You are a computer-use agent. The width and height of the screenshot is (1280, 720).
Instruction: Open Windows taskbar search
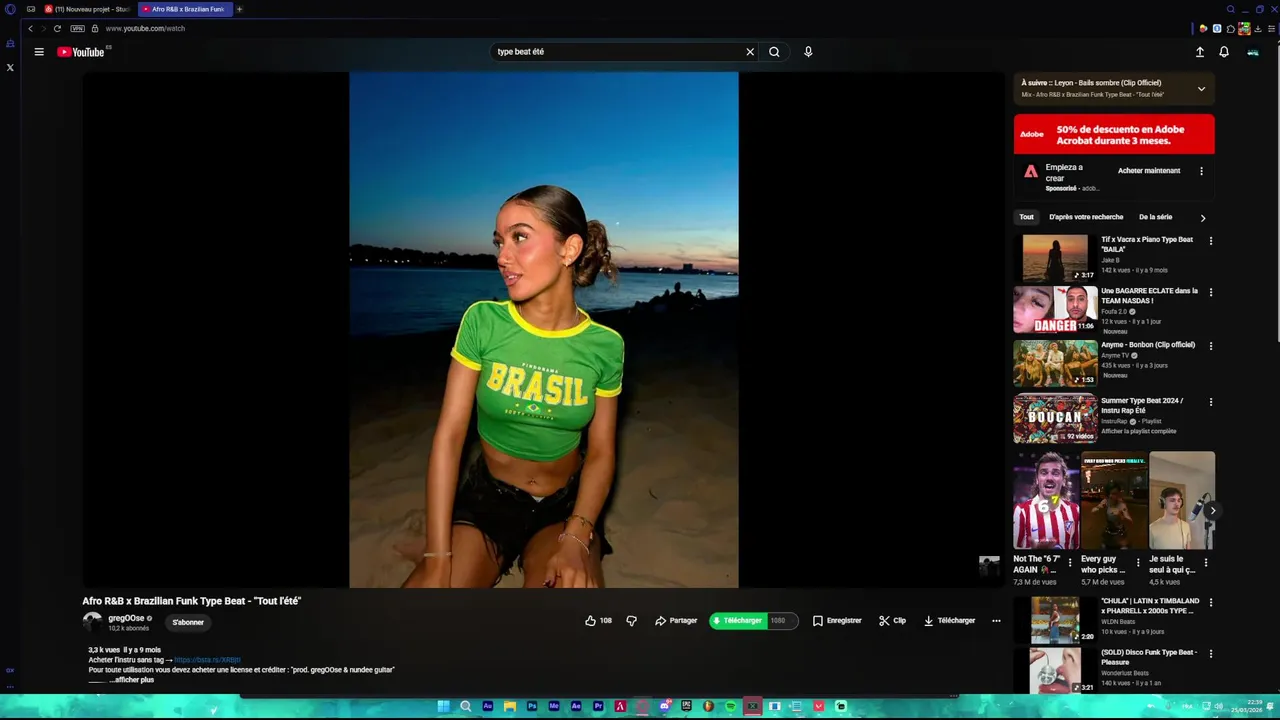coord(465,706)
